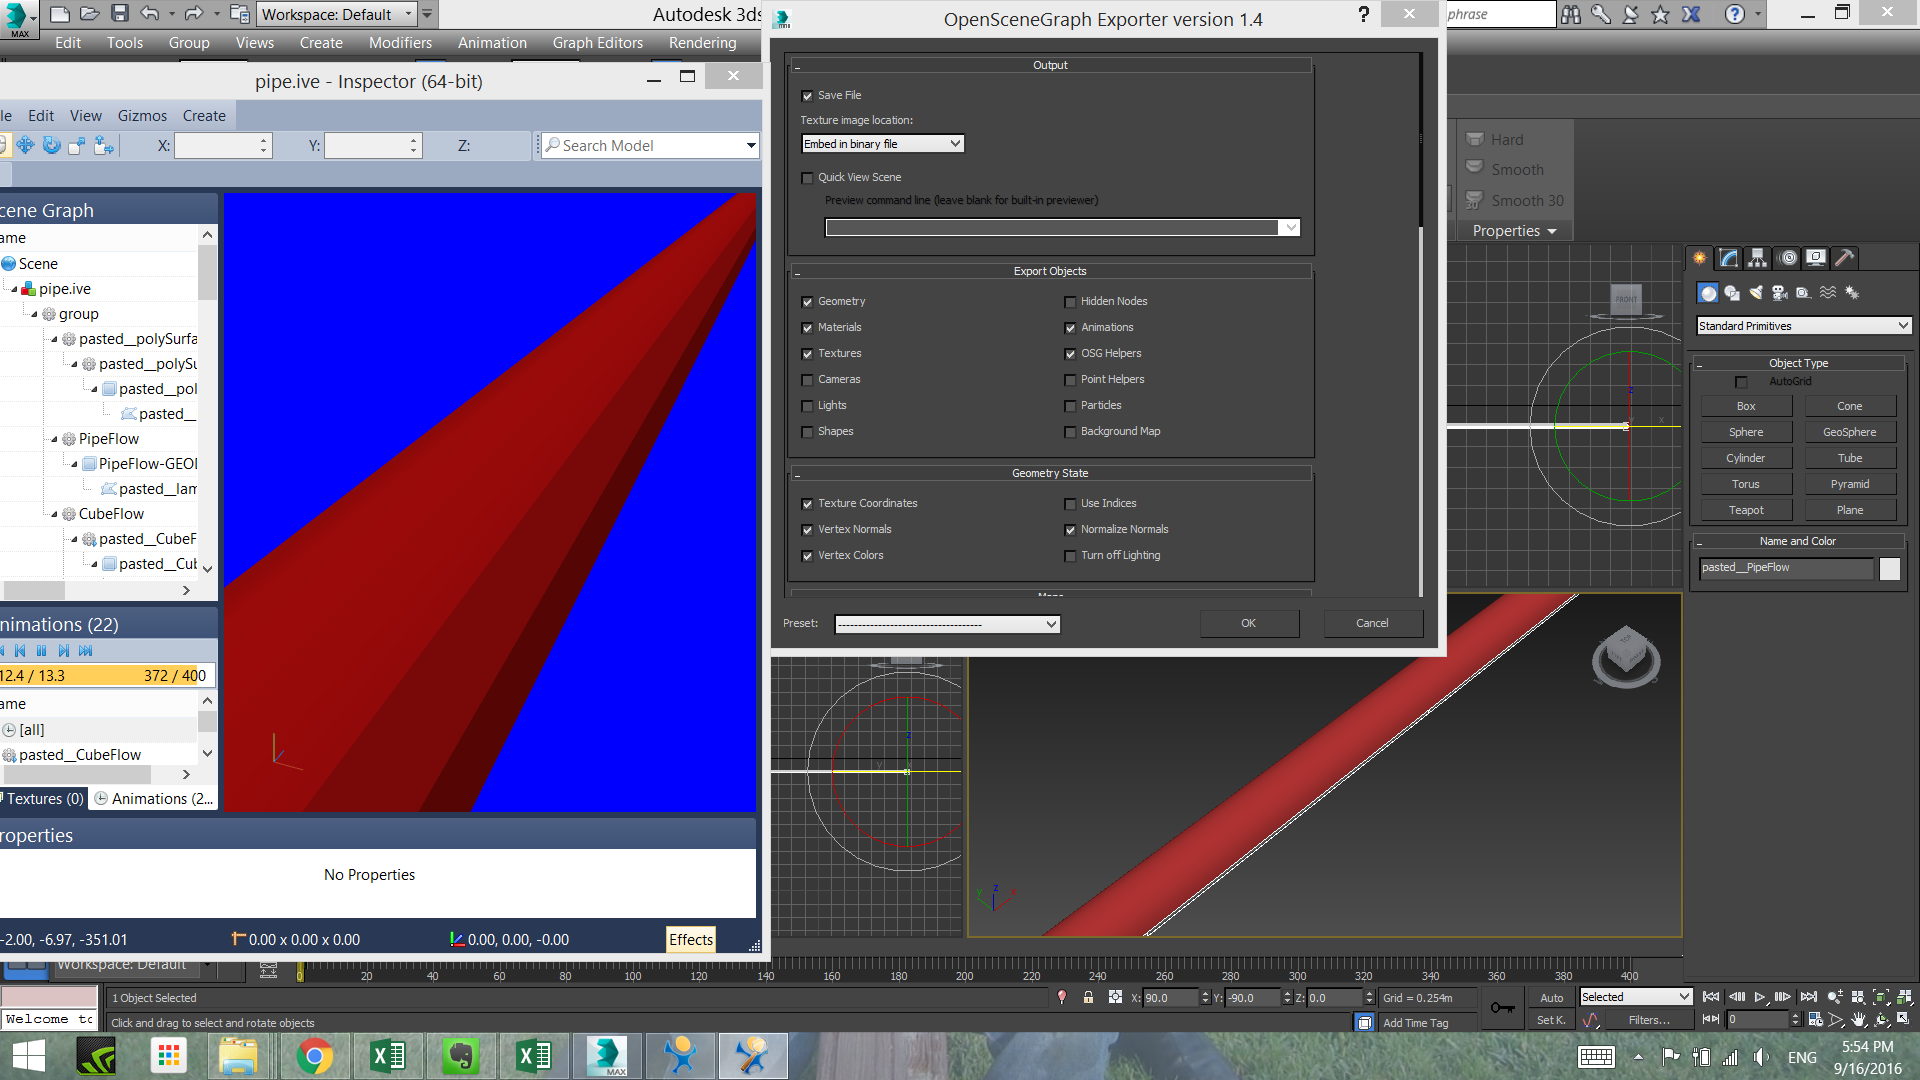Expand the Preview command line combo box
Viewport: 1920px width, 1080px height.
1290,228
